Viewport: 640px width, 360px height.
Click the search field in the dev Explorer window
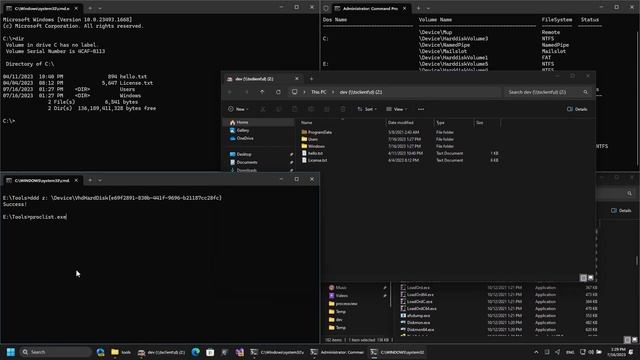click(x=547, y=92)
